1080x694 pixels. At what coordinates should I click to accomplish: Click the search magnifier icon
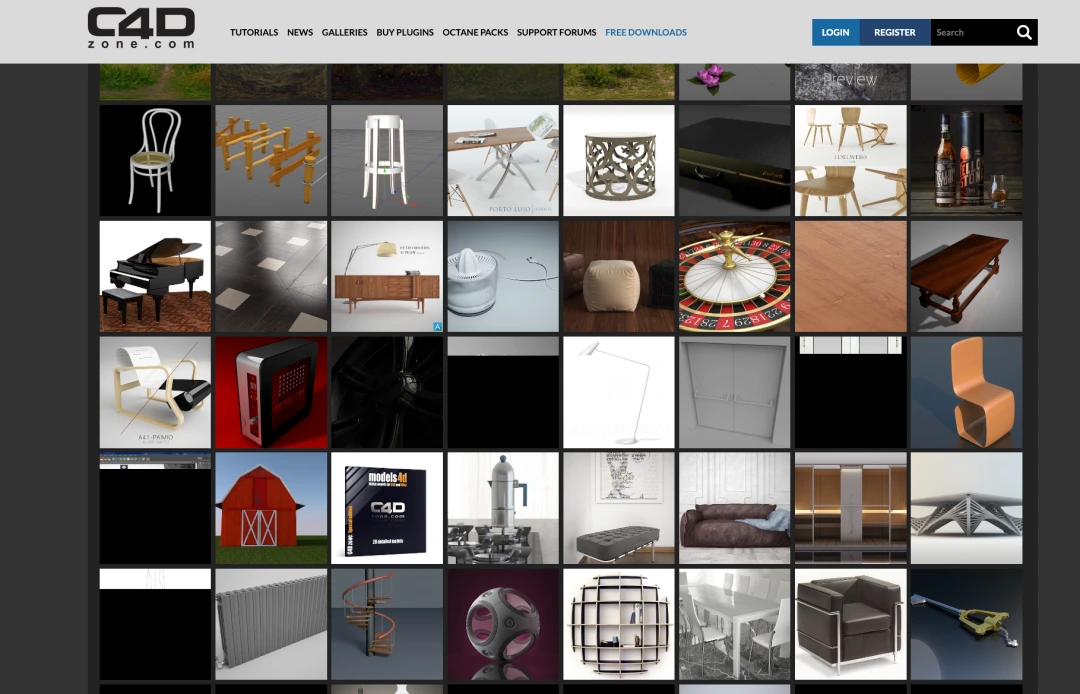(x=1024, y=32)
